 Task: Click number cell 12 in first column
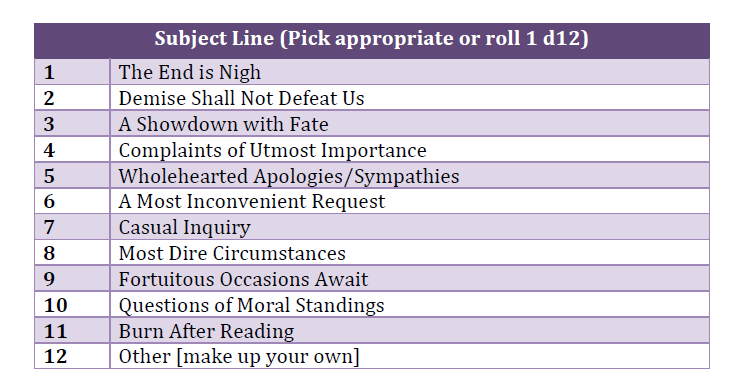point(72,356)
